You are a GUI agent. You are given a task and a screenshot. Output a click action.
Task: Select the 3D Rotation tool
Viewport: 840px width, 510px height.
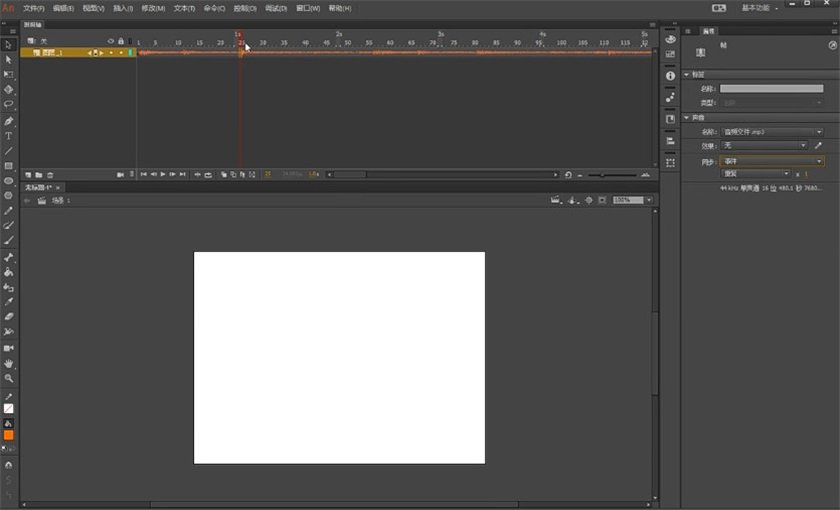pos(9,89)
